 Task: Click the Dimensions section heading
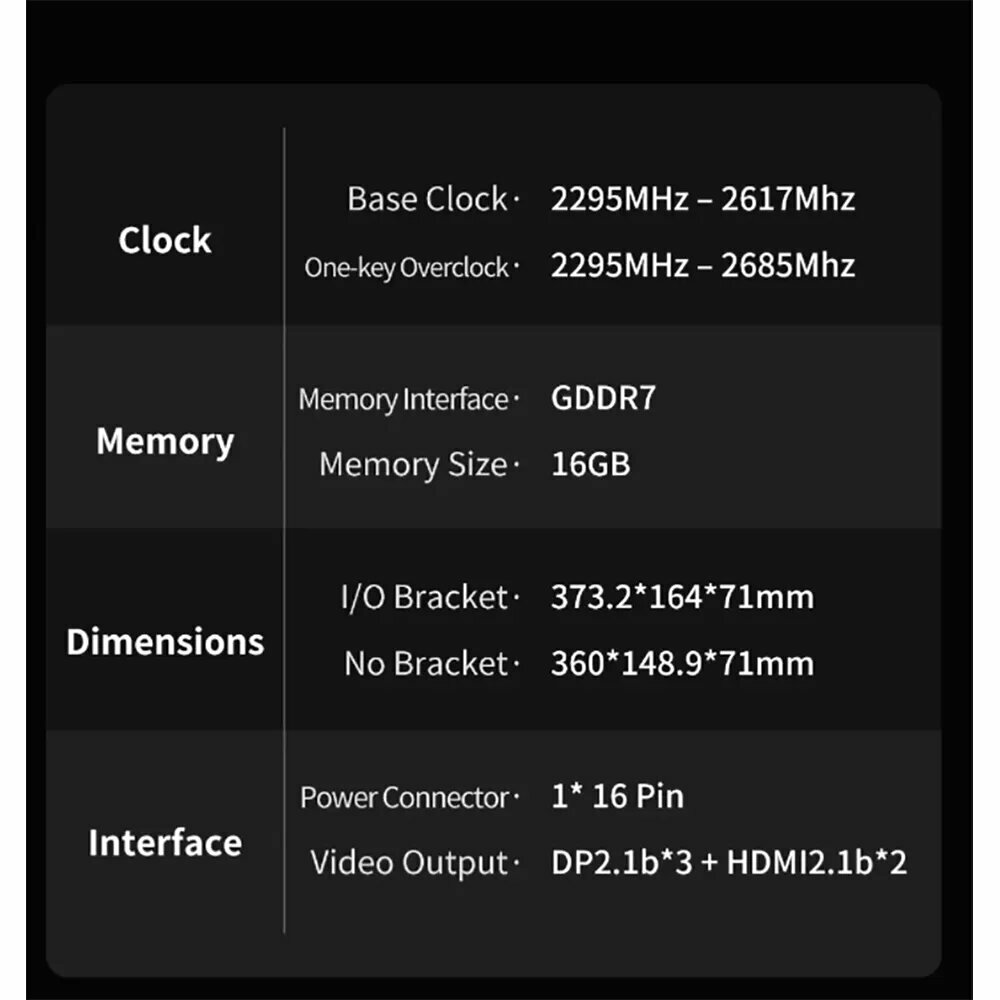coord(165,642)
